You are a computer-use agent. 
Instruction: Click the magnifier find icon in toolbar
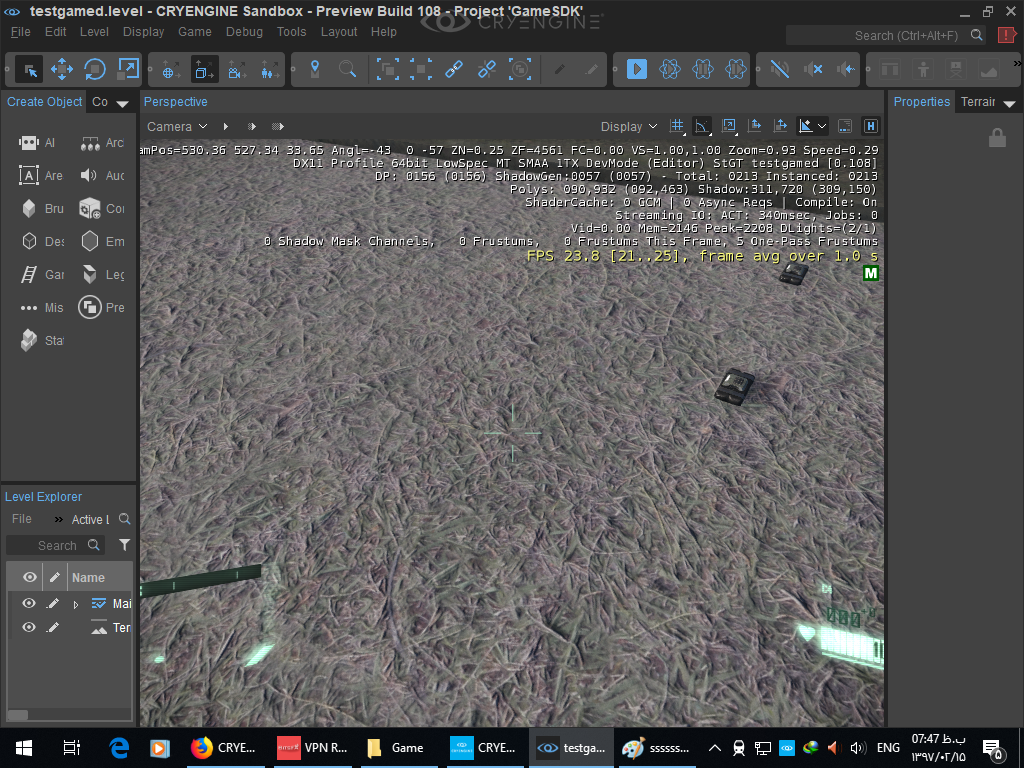(x=347, y=69)
